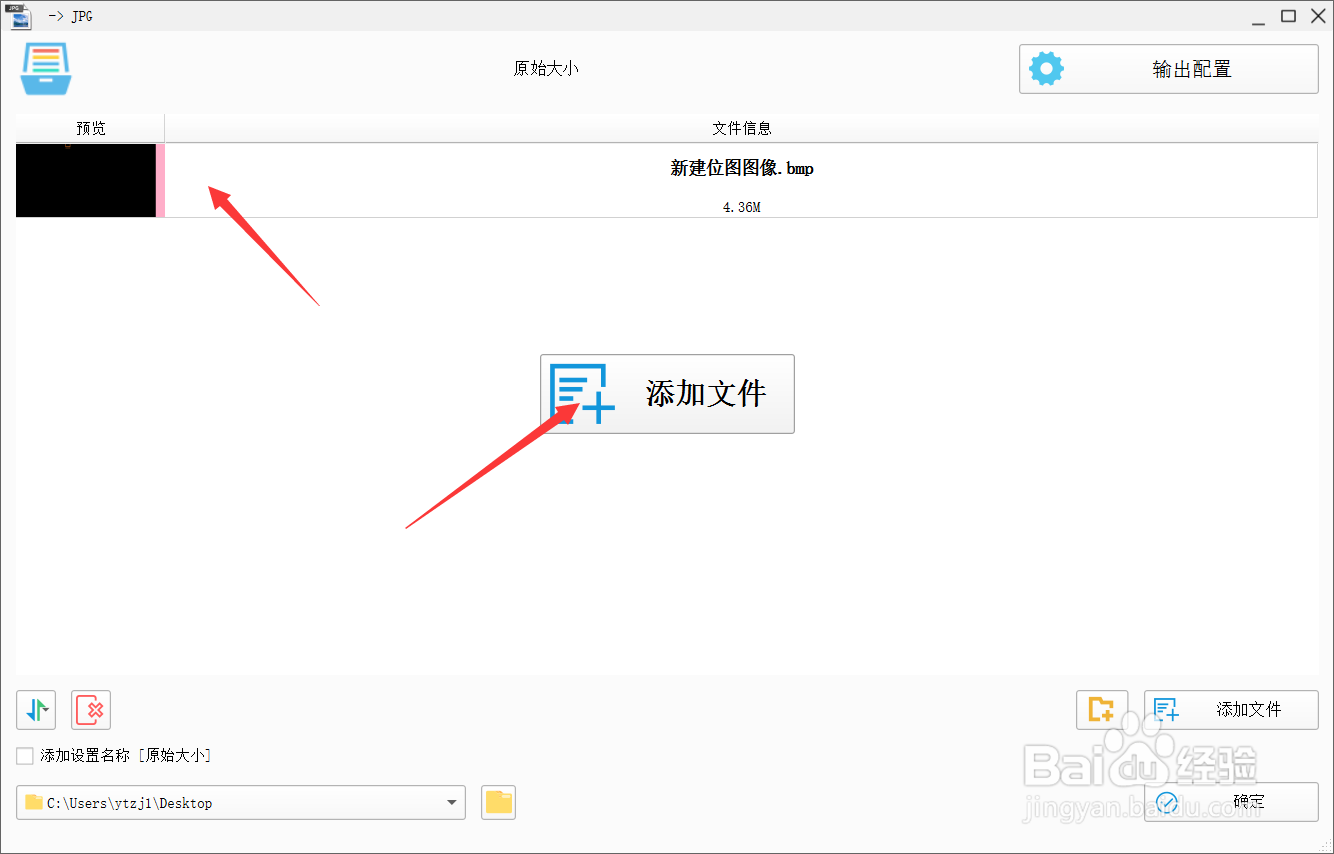Click the remove file red icon
This screenshot has width=1334, height=854.
coord(91,710)
